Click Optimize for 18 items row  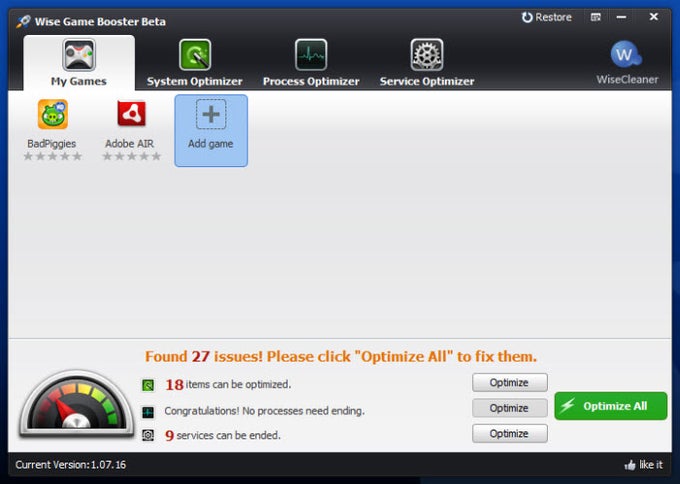point(510,383)
